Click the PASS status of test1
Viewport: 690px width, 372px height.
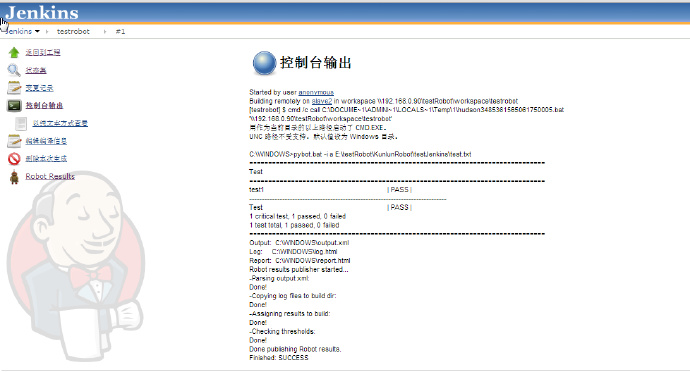[400, 189]
